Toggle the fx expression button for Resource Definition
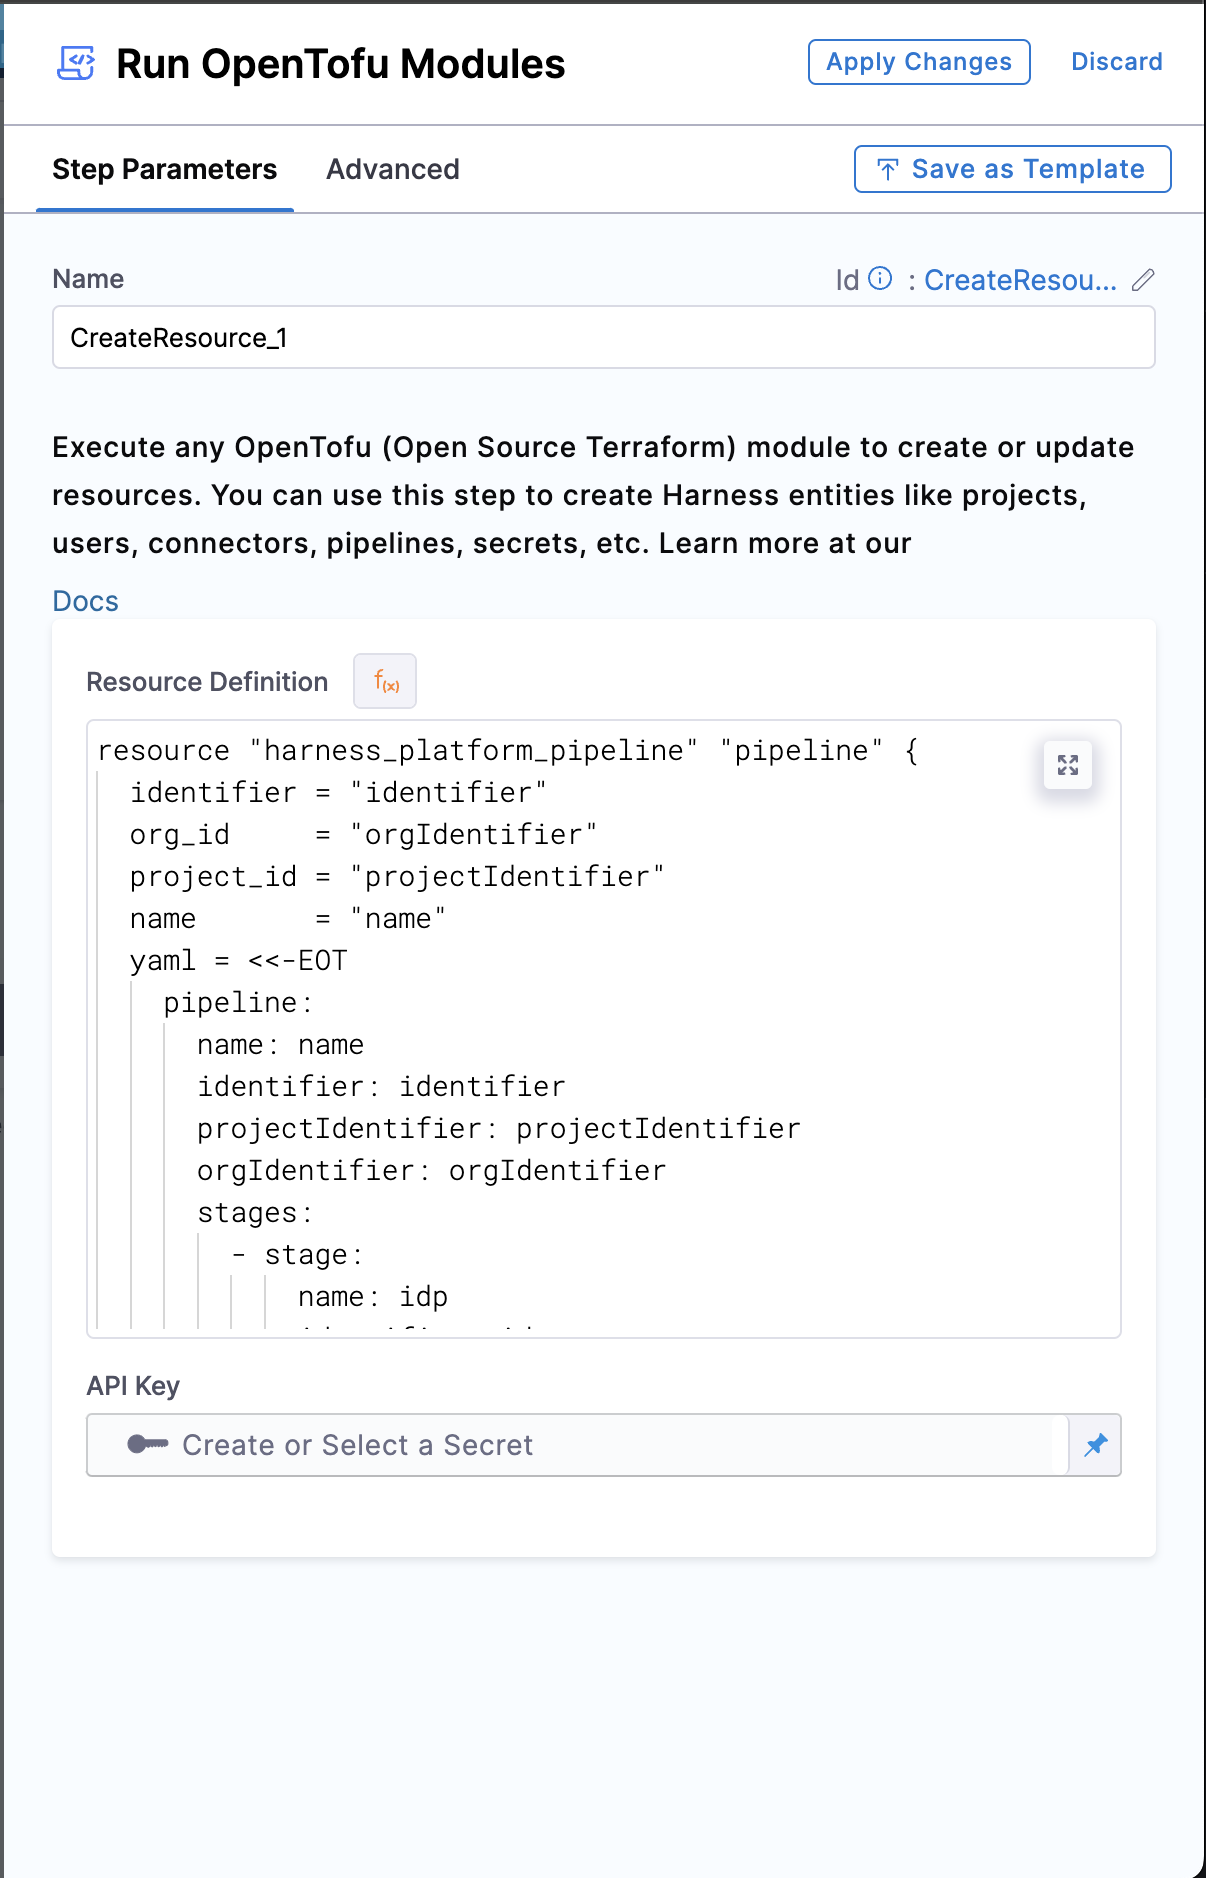This screenshot has height=1878, width=1206. [385, 681]
